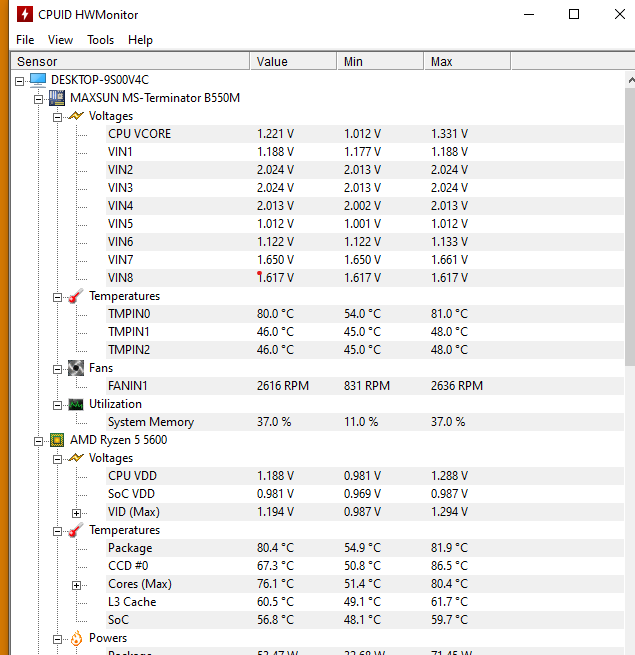635x655 pixels.
Task: Collapse the Utilization group
Action: tap(57, 405)
